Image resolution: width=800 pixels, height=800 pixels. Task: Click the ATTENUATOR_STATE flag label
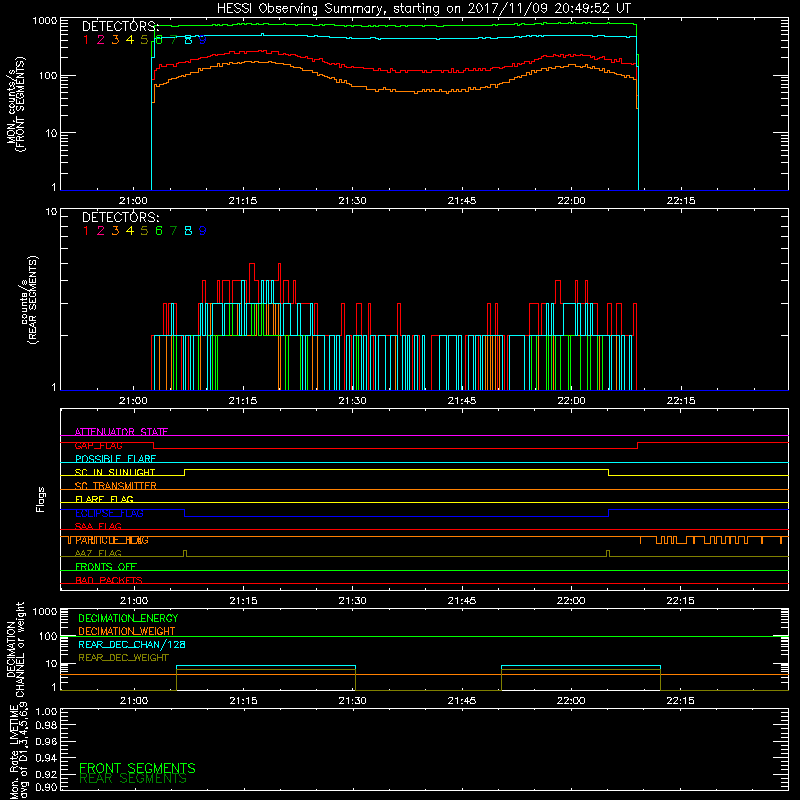pyautogui.click(x=121, y=432)
